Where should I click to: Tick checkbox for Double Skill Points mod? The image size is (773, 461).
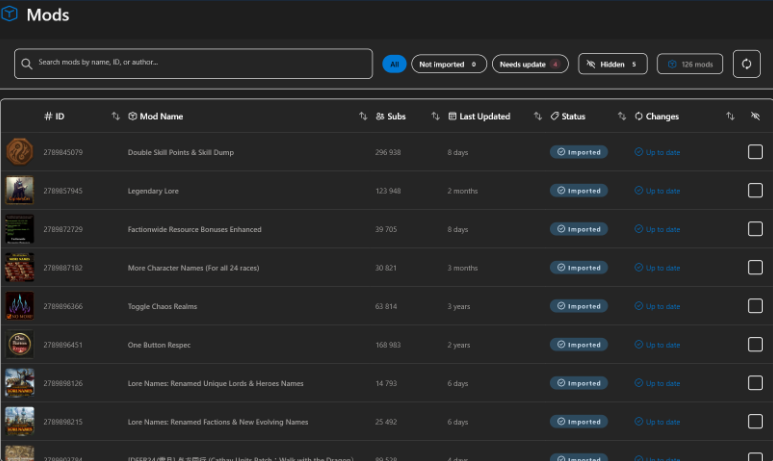click(x=755, y=152)
